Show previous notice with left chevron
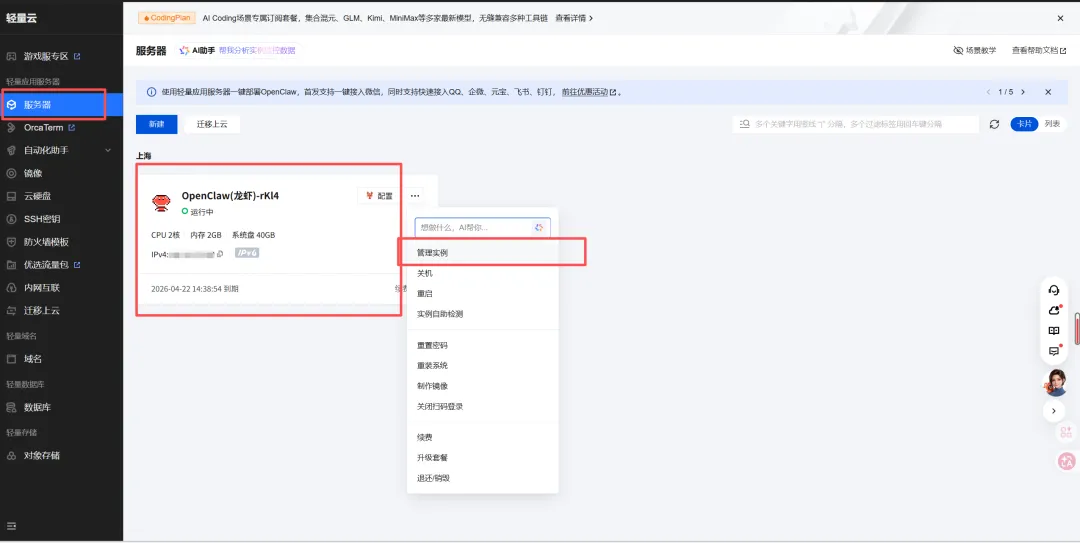This screenshot has width=1080, height=543. point(988,92)
